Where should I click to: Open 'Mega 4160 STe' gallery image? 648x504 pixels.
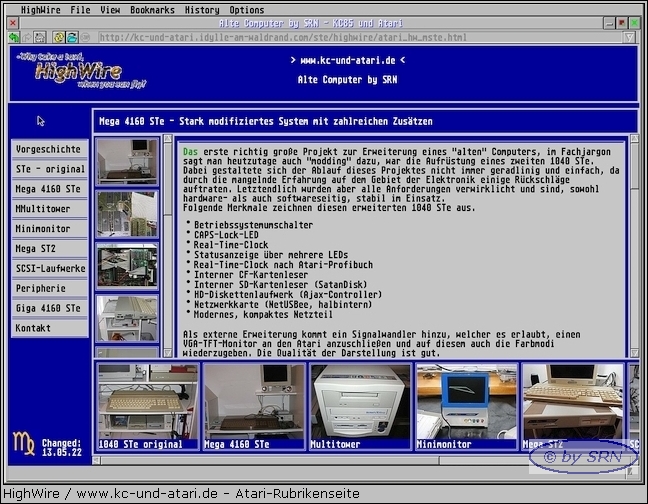click(254, 407)
